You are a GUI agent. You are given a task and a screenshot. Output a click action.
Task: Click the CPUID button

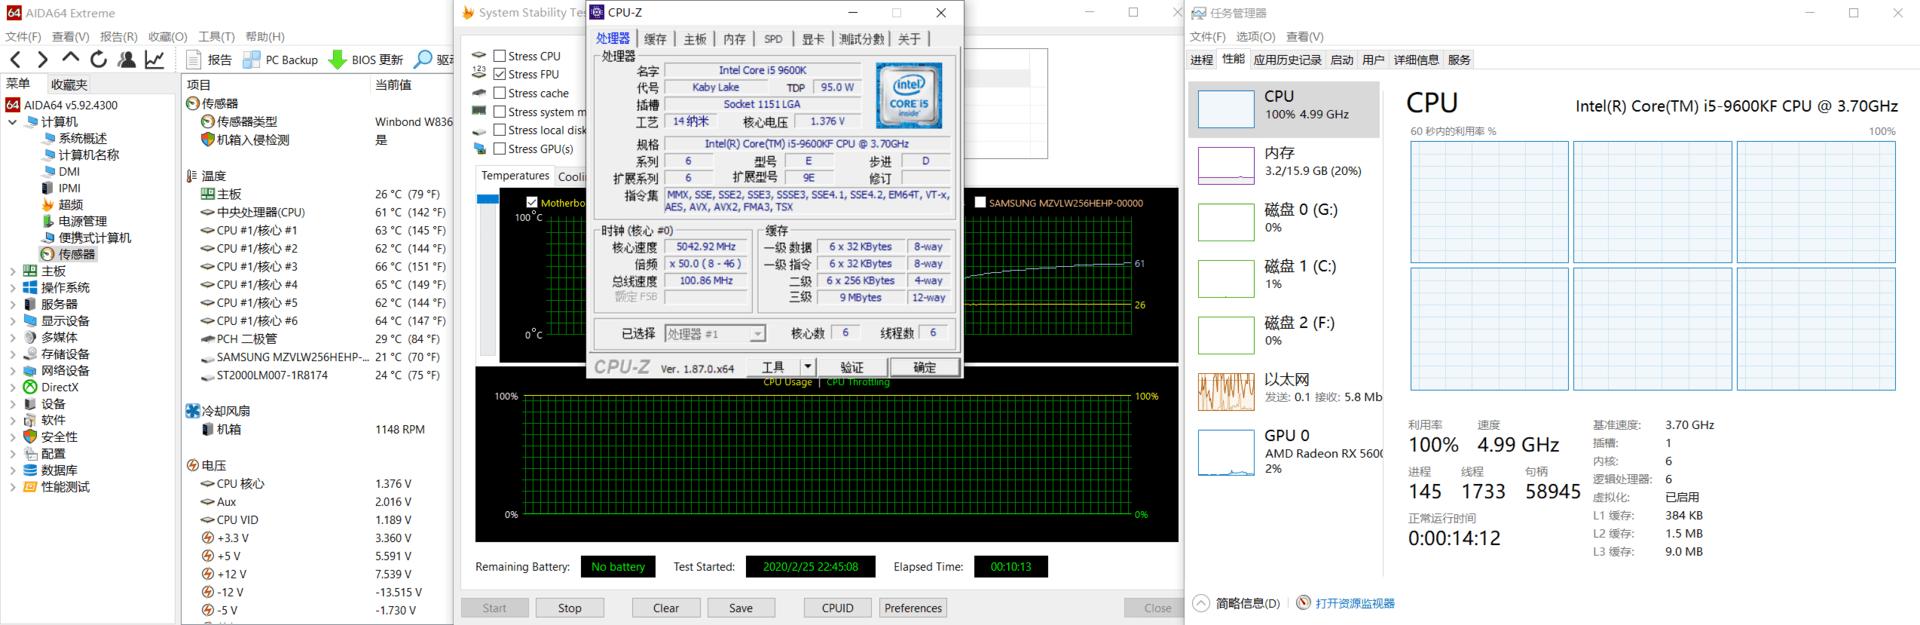click(x=838, y=608)
